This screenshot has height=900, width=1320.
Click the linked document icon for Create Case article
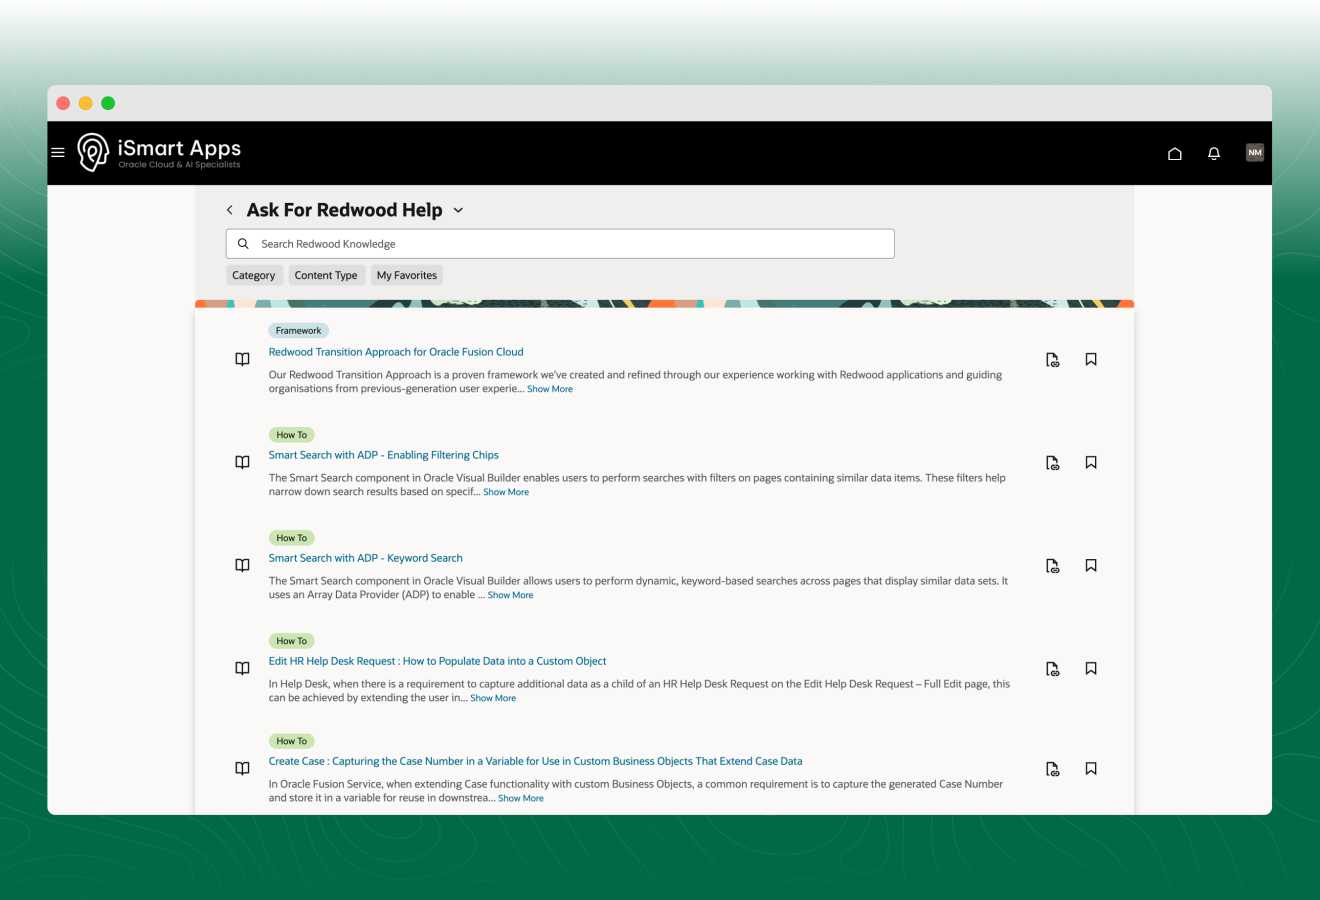[x=1052, y=768]
